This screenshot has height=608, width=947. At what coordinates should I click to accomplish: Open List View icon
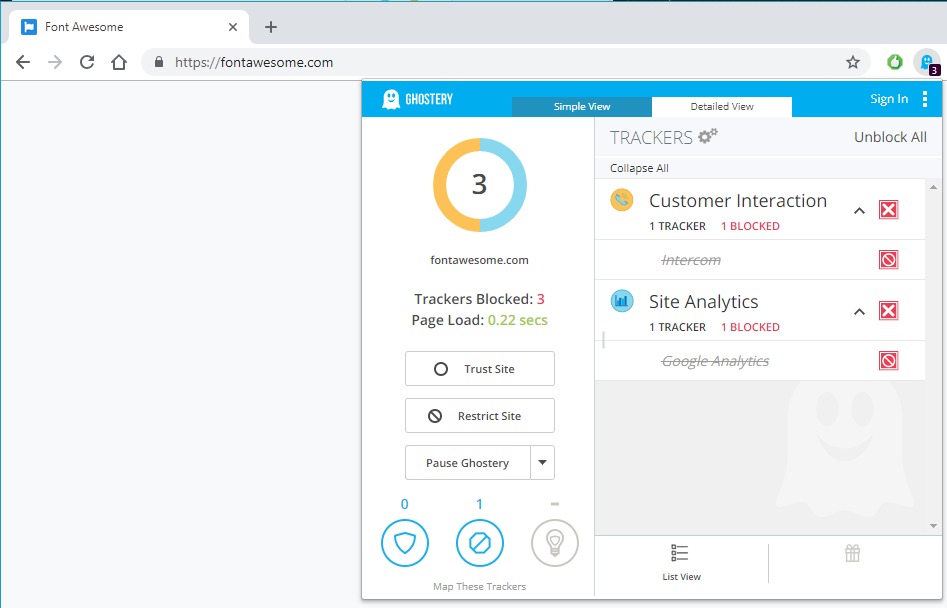click(x=680, y=553)
